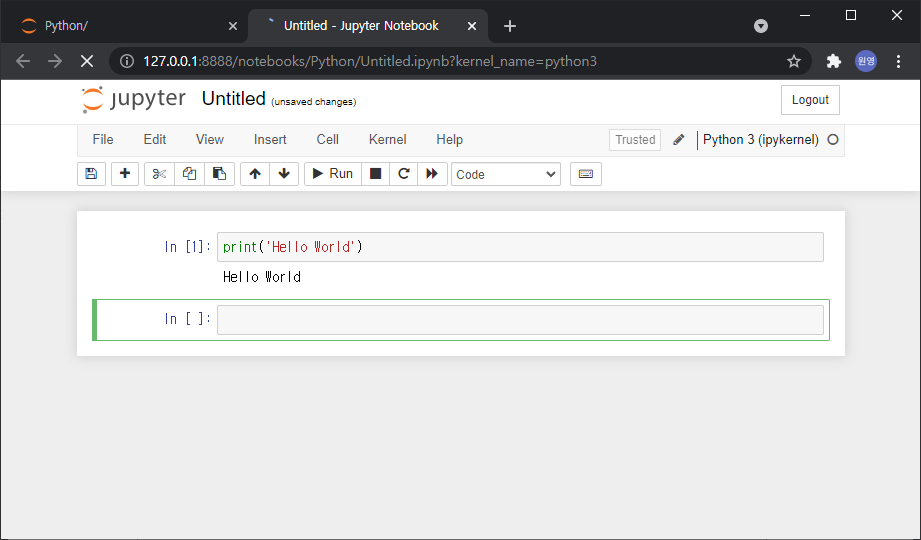Move selected cell down arrow
The width and height of the screenshot is (921, 540).
284,174
